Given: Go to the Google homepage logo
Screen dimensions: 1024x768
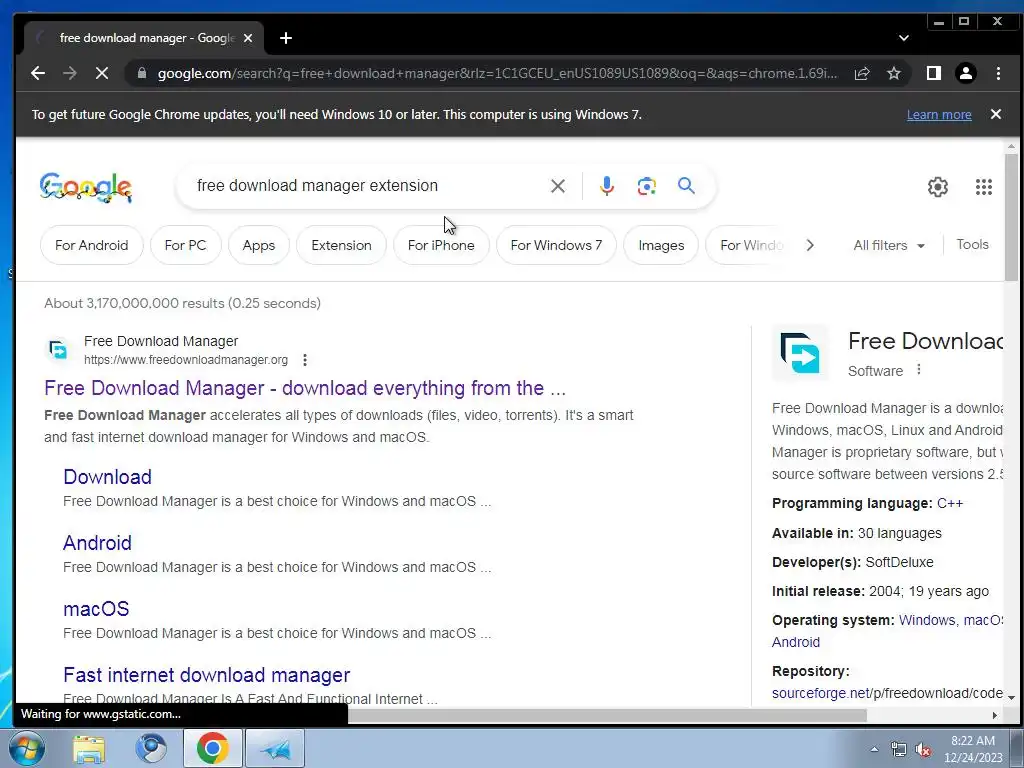Looking at the screenshot, I should coord(86,187).
